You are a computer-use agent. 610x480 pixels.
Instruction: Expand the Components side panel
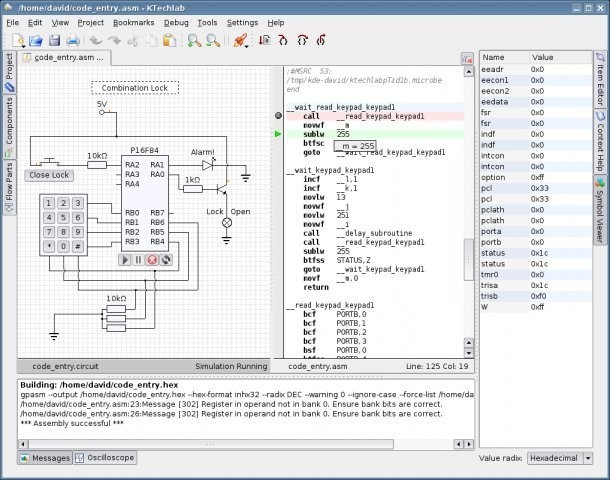[x=9, y=128]
